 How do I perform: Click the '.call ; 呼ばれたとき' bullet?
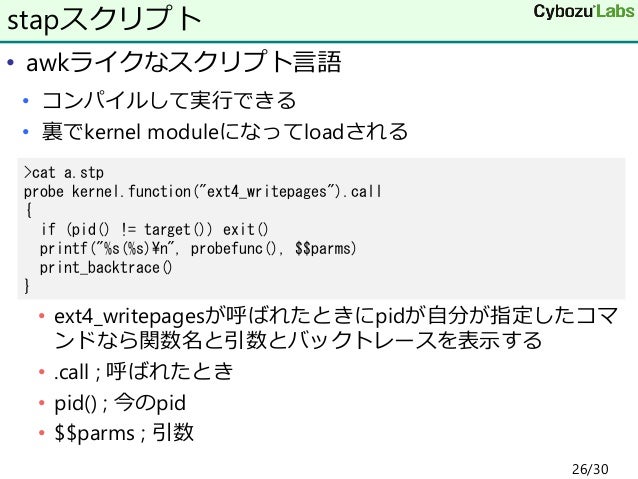point(143,372)
